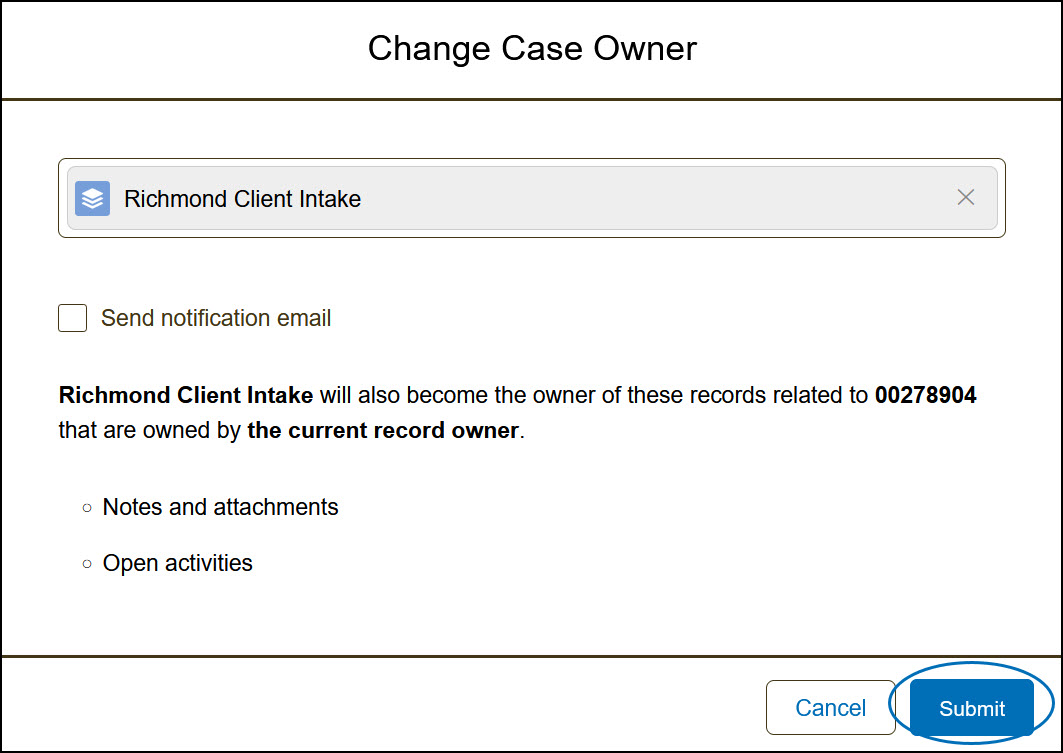Select the Richmond Client Intake owner pill
The height and width of the screenshot is (753, 1063).
tap(532, 198)
